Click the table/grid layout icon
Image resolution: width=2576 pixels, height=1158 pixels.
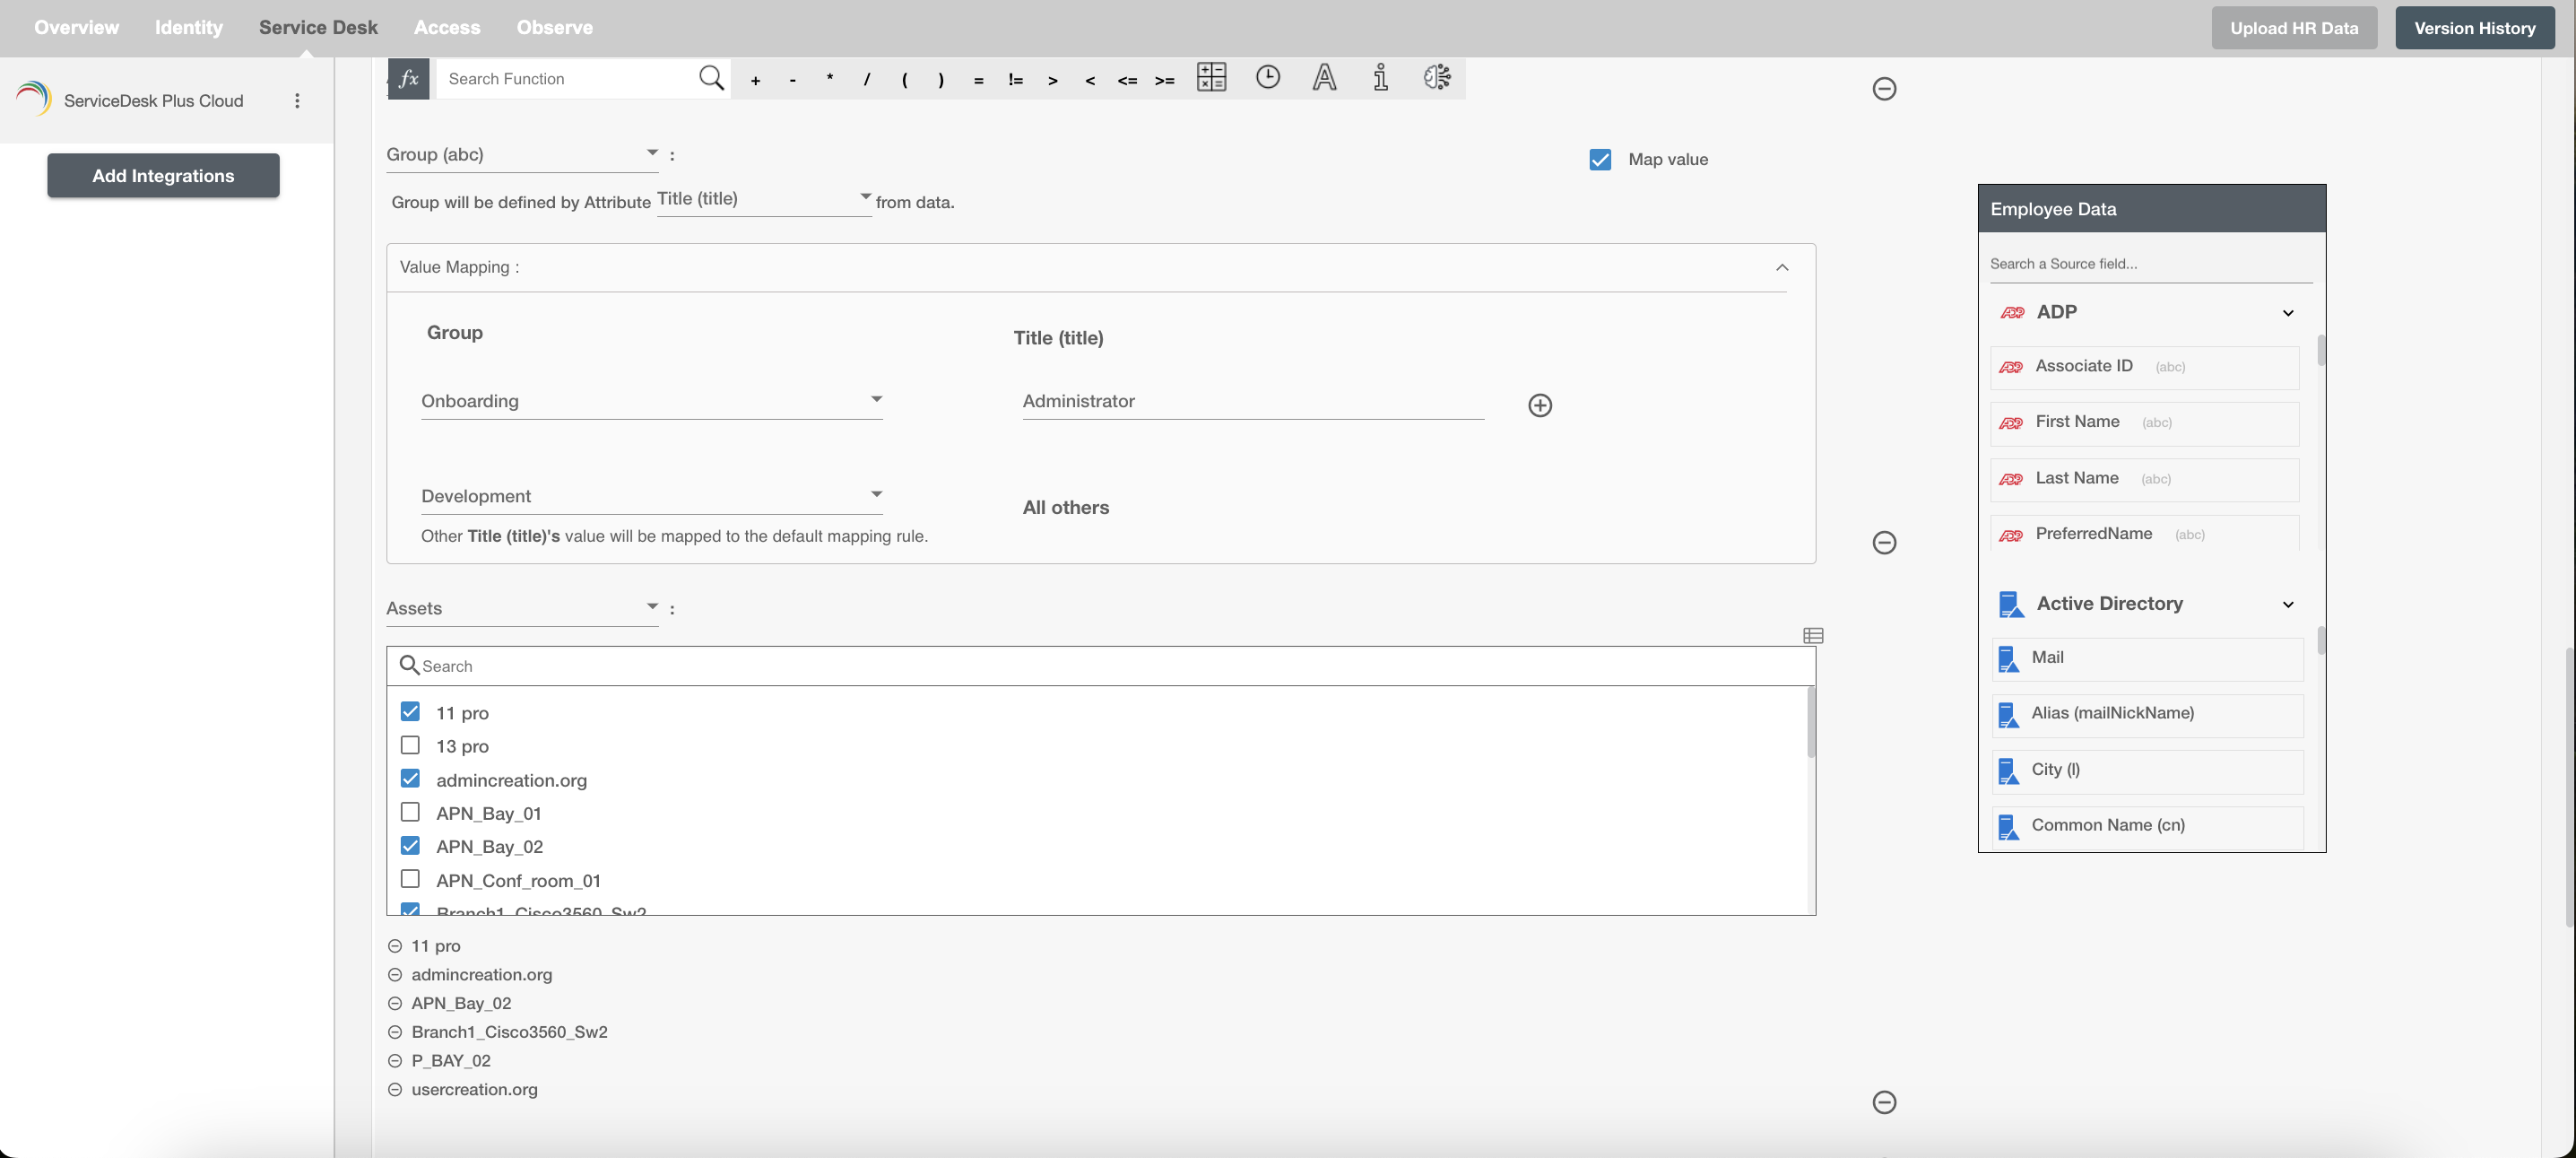point(1814,636)
